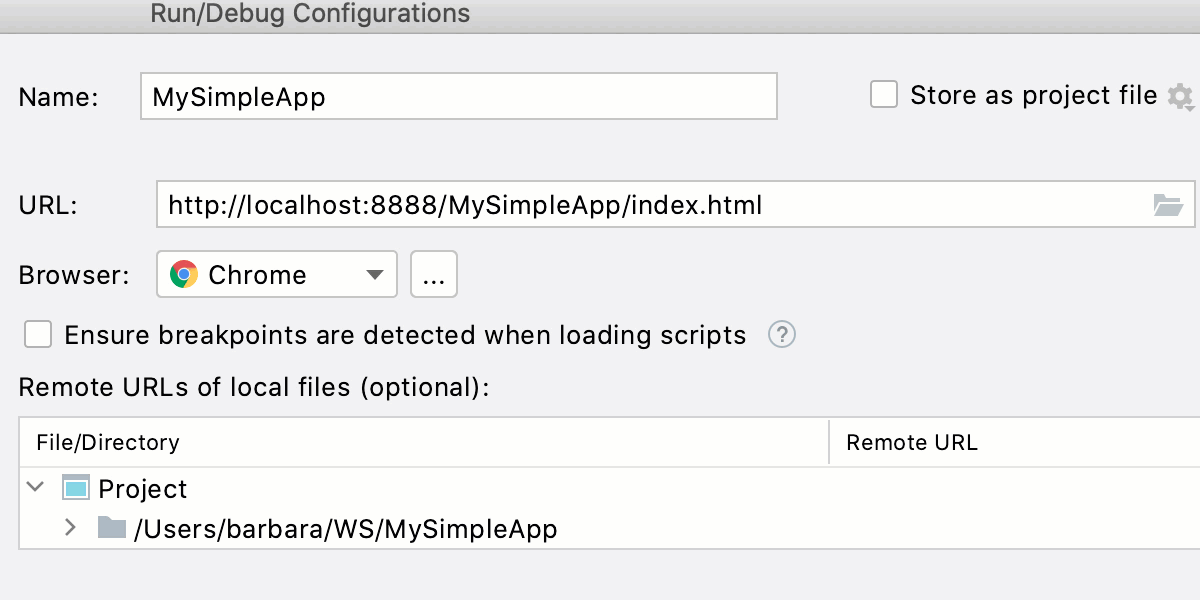
Task: Open the Browser selection dropdown
Action: pyautogui.click(x=276, y=274)
